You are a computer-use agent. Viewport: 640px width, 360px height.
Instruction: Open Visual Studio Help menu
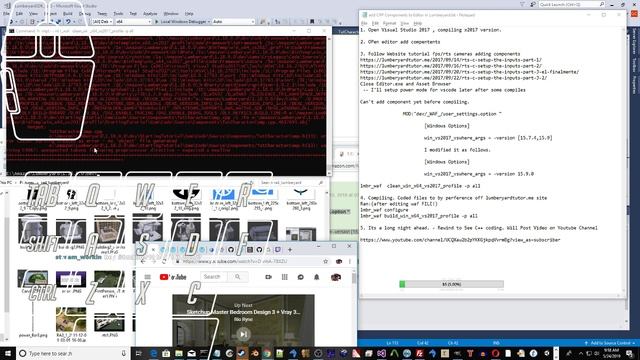tap(189, 13)
